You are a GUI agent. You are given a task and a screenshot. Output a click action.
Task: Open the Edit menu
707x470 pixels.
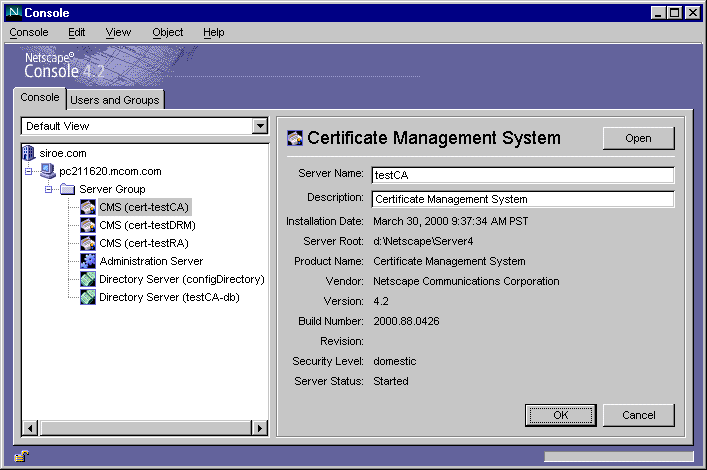click(77, 32)
